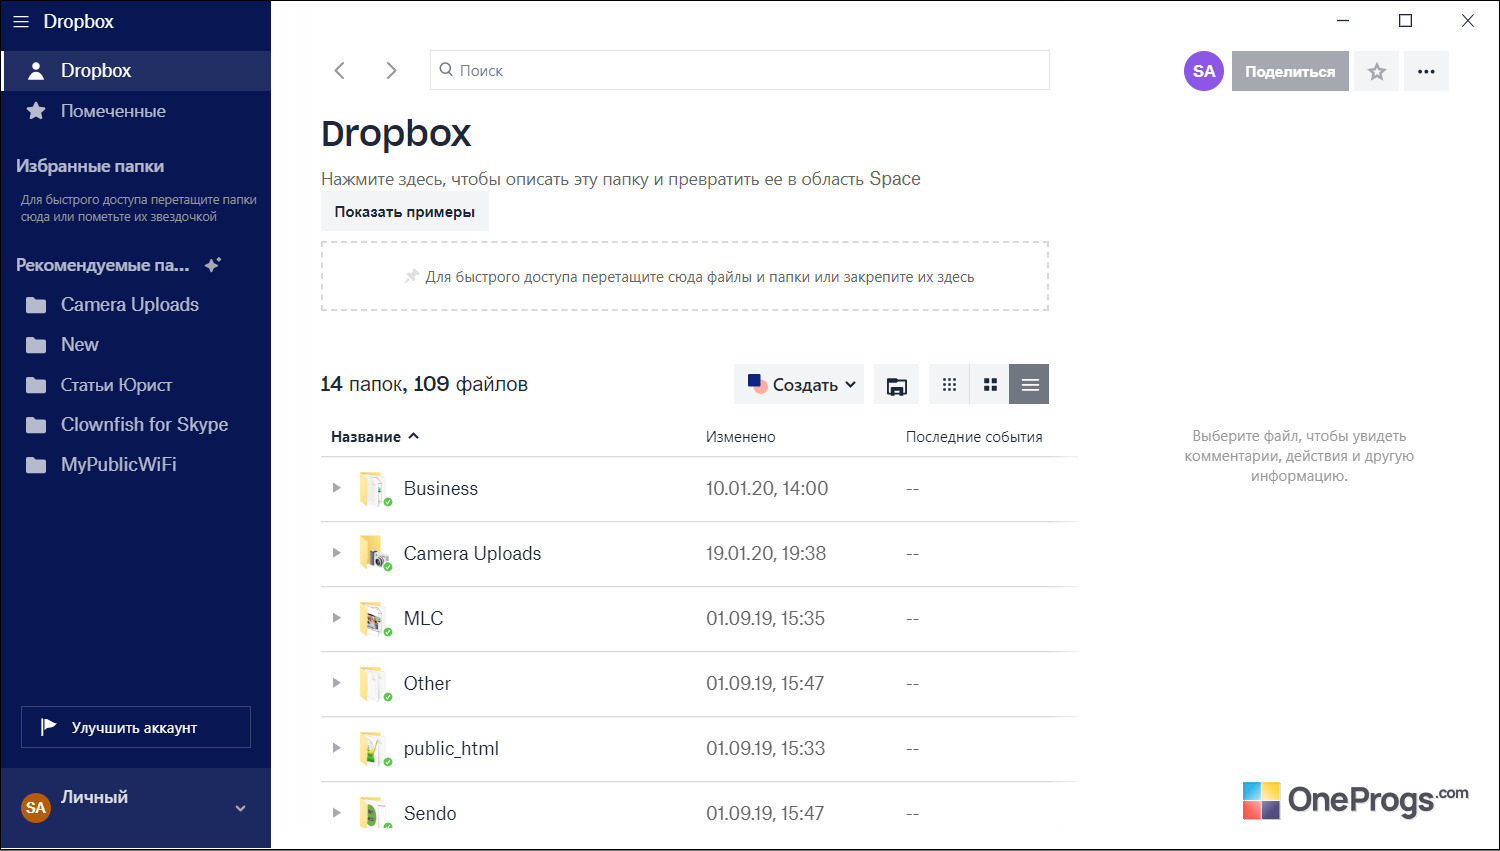Screen dimensions: 1500x851
Task: Expand the MLC folder row
Action: [x=337, y=618]
